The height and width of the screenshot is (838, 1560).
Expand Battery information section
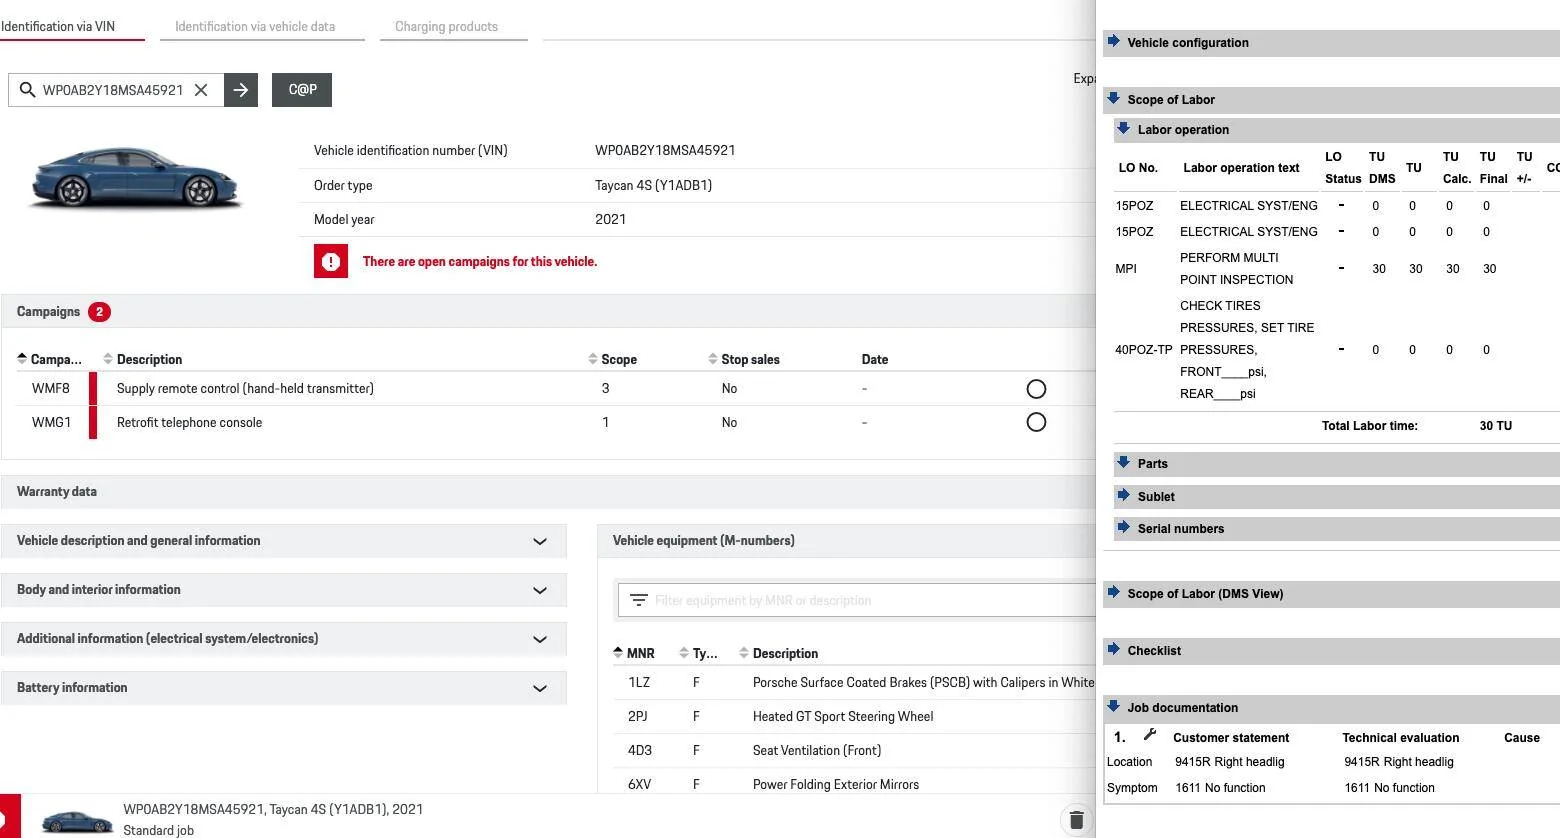(x=284, y=688)
